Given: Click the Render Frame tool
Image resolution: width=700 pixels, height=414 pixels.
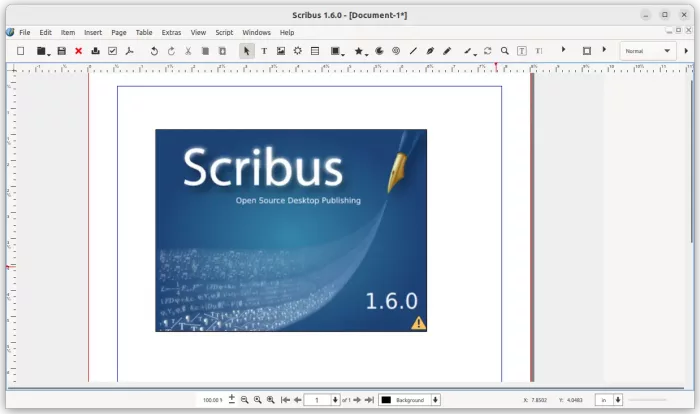Looking at the screenshot, I should click(298, 51).
